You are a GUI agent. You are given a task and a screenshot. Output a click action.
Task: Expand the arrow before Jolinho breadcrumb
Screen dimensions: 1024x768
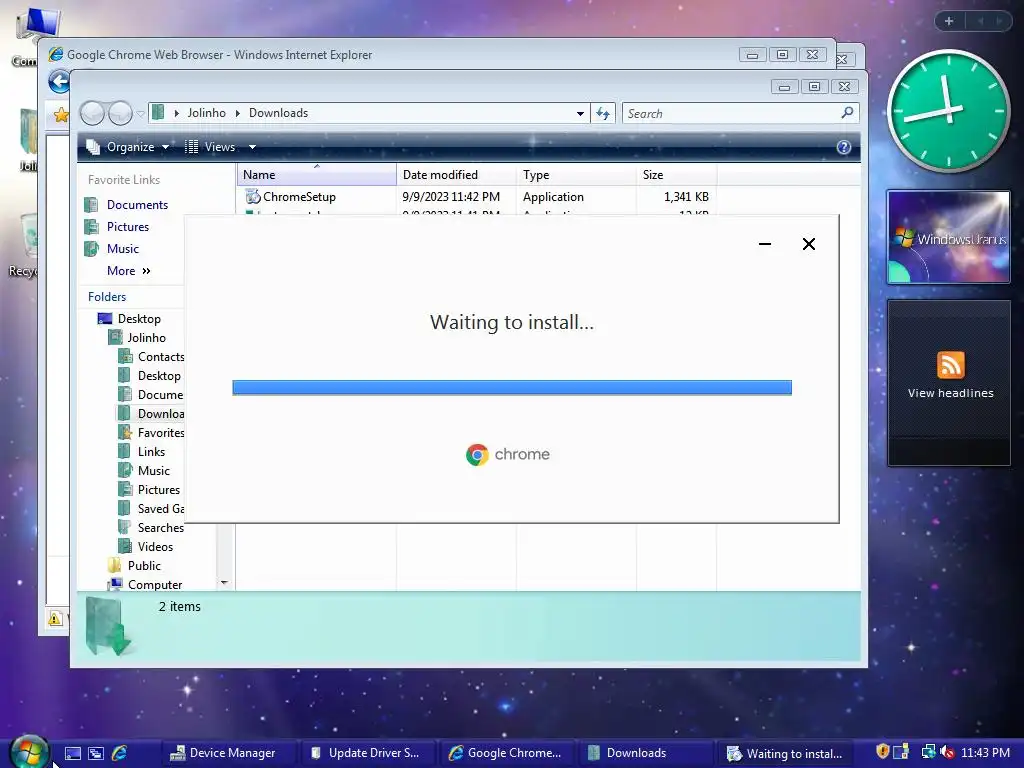tap(176, 113)
